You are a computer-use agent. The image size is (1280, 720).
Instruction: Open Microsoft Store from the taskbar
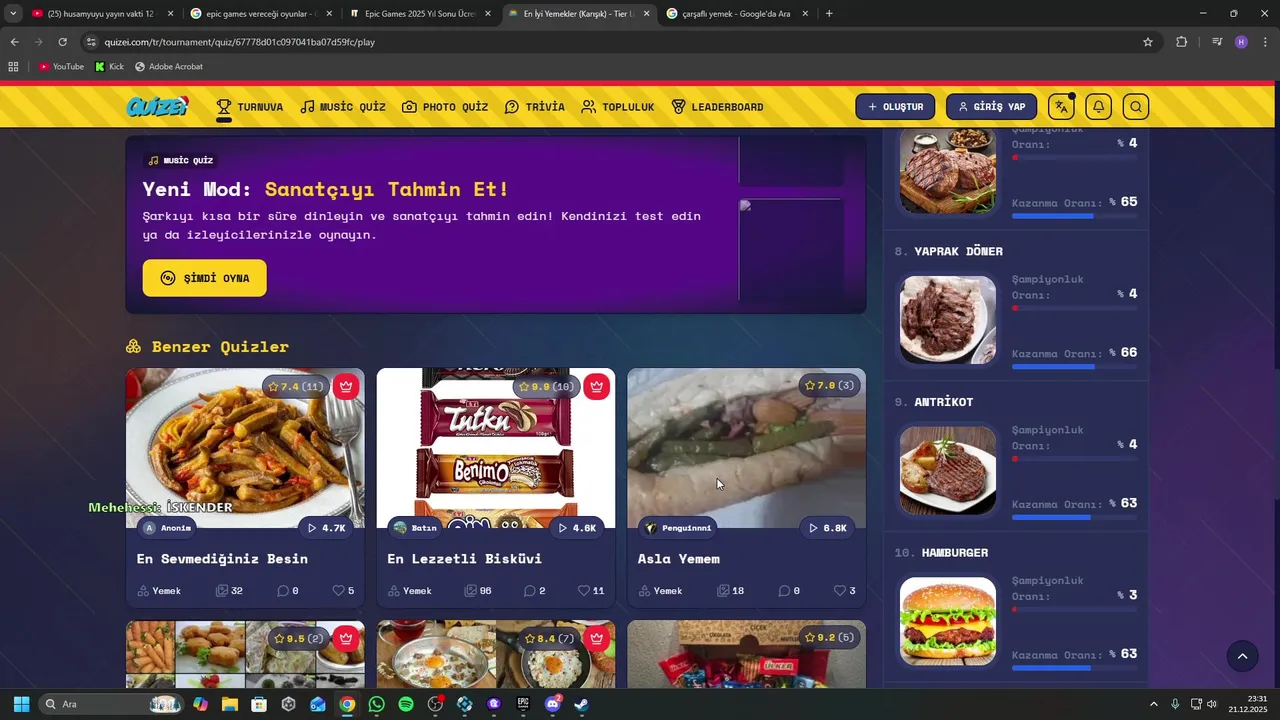coord(259,704)
